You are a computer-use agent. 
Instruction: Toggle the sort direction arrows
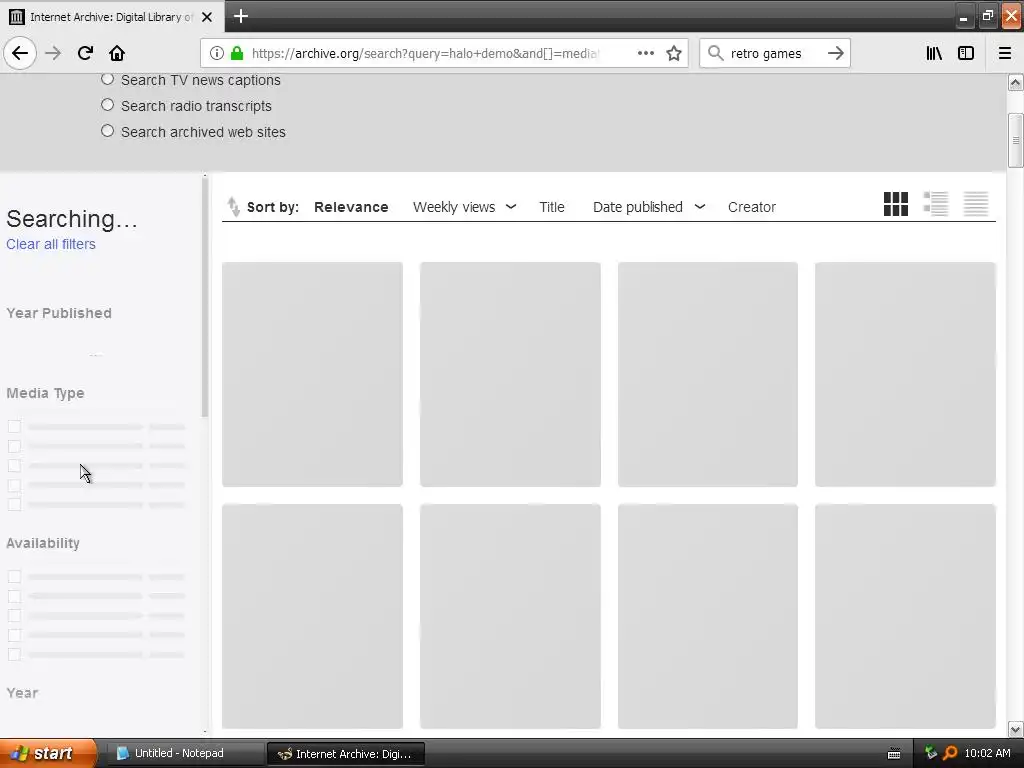(x=233, y=206)
